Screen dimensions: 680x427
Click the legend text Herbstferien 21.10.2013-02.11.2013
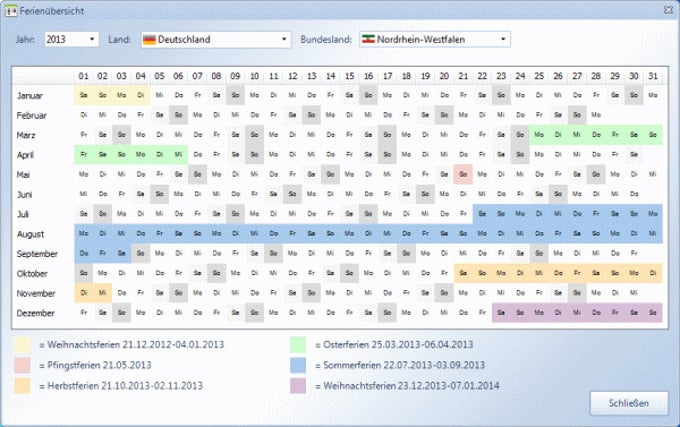coord(125,385)
